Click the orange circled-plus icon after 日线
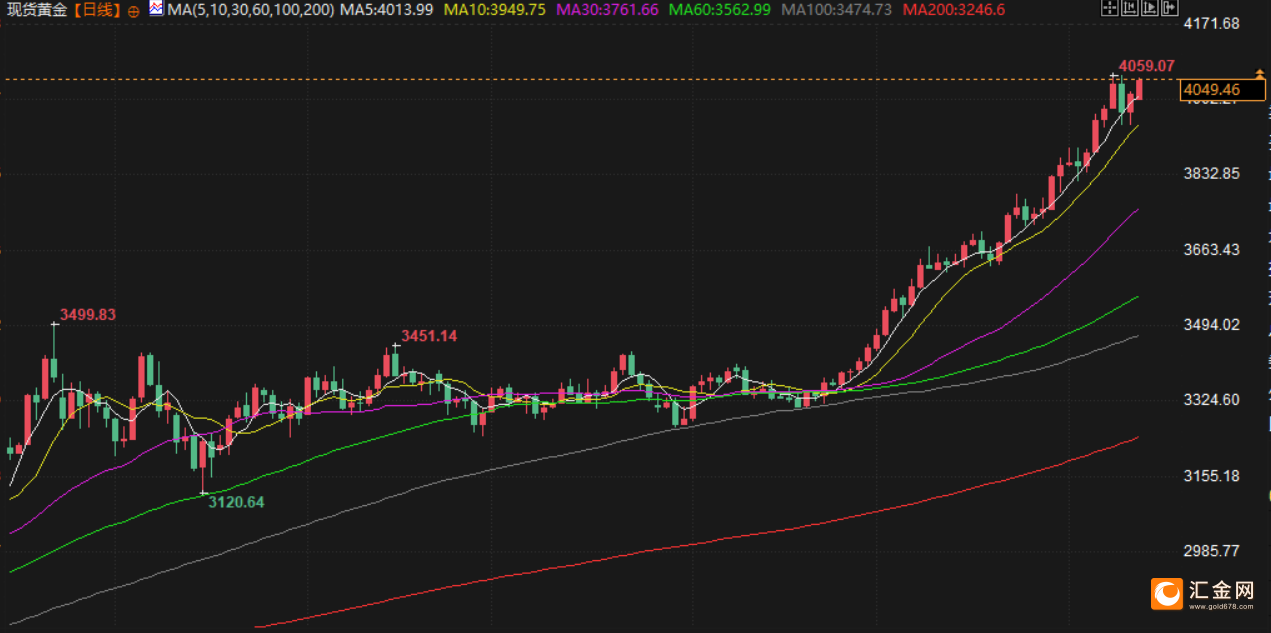Image resolution: width=1271 pixels, height=633 pixels. tap(134, 11)
